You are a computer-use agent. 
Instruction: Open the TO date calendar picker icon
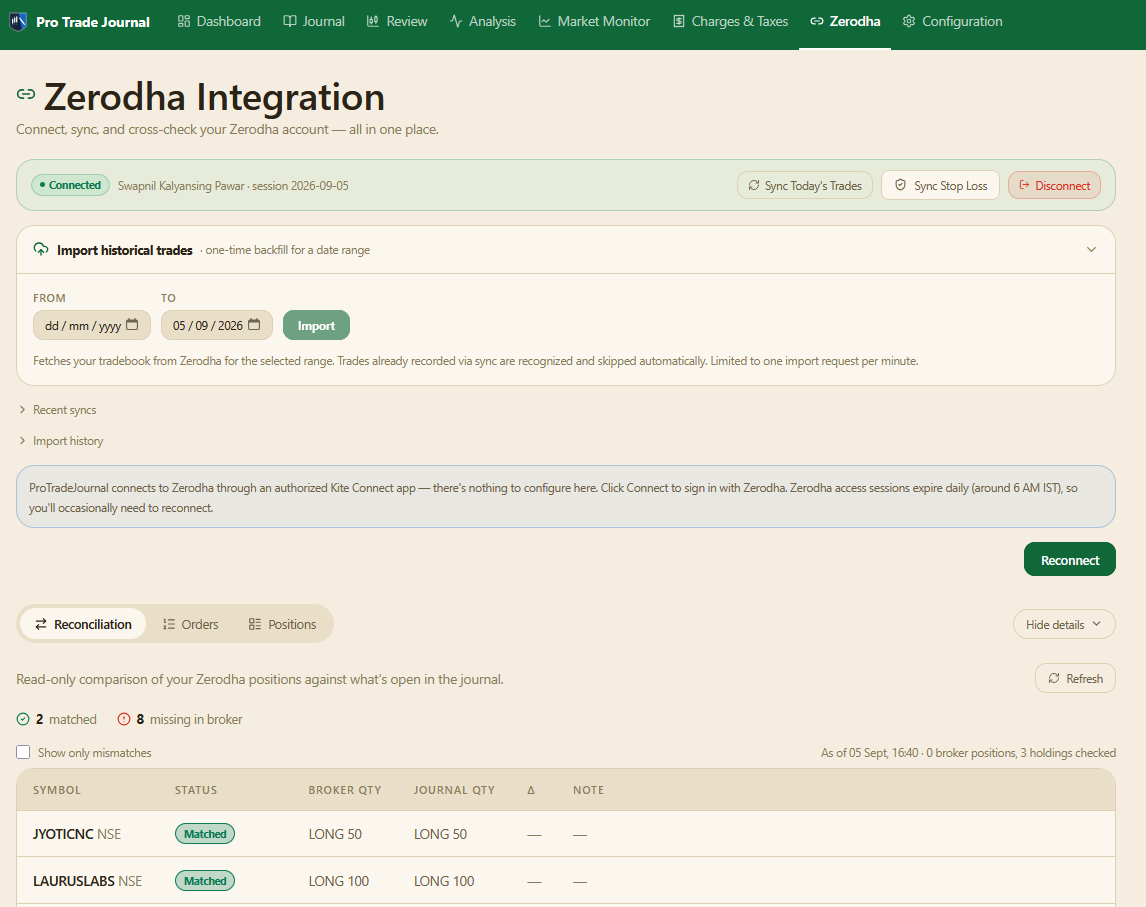click(x=254, y=325)
